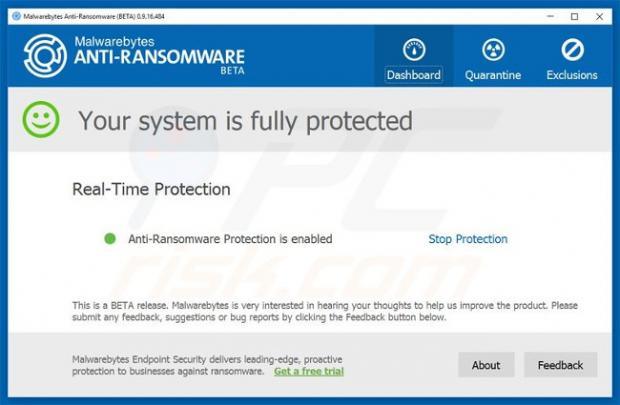Image resolution: width=620 pixels, height=405 pixels.
Task: Switch to the Dashboard tab label
Action: 413,75
